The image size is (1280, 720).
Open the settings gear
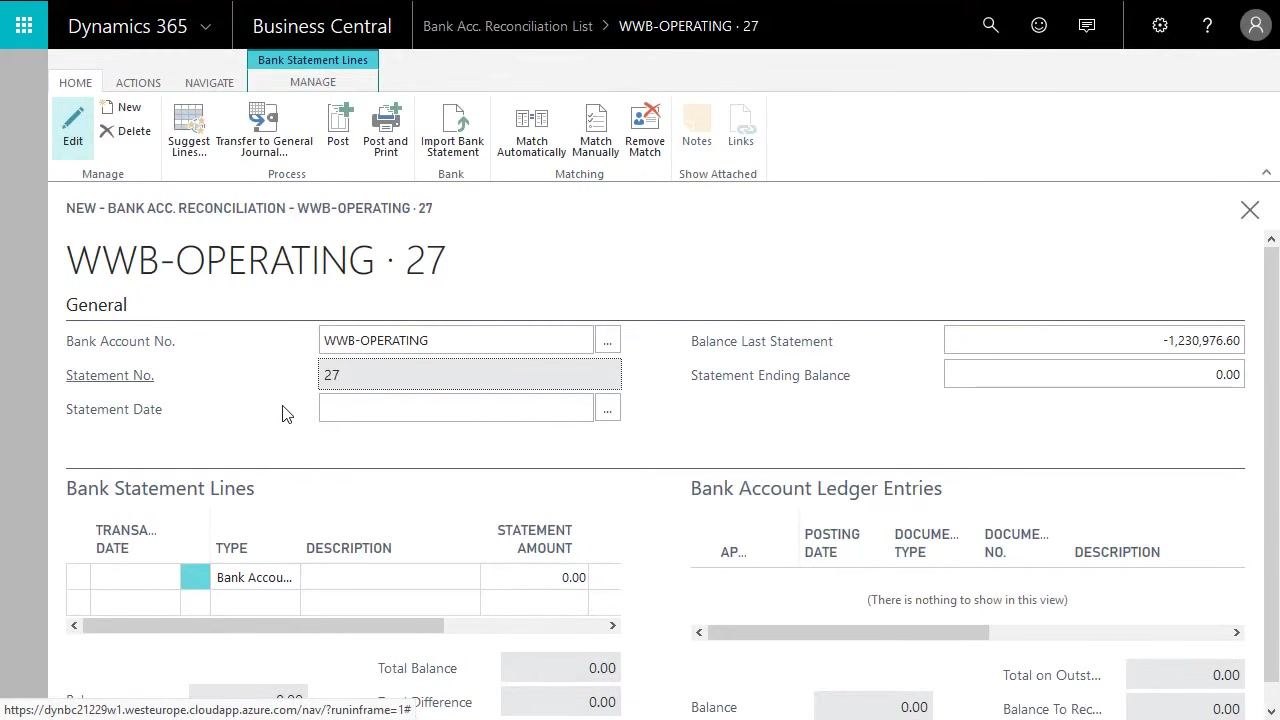(1160, 25)
